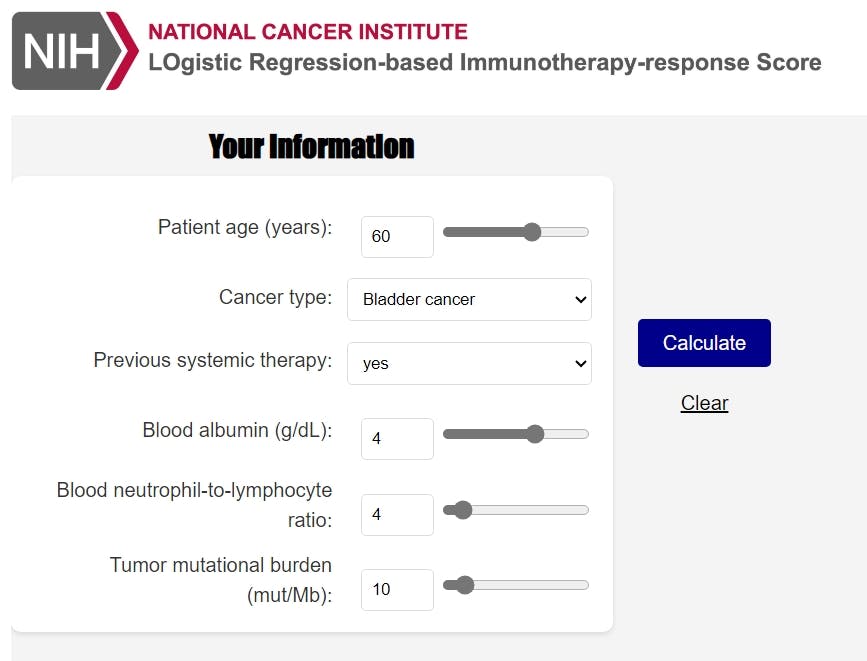Click the Blood albumin input box
The height and width of the screenshot is (661, 867).
coord(396,438)
